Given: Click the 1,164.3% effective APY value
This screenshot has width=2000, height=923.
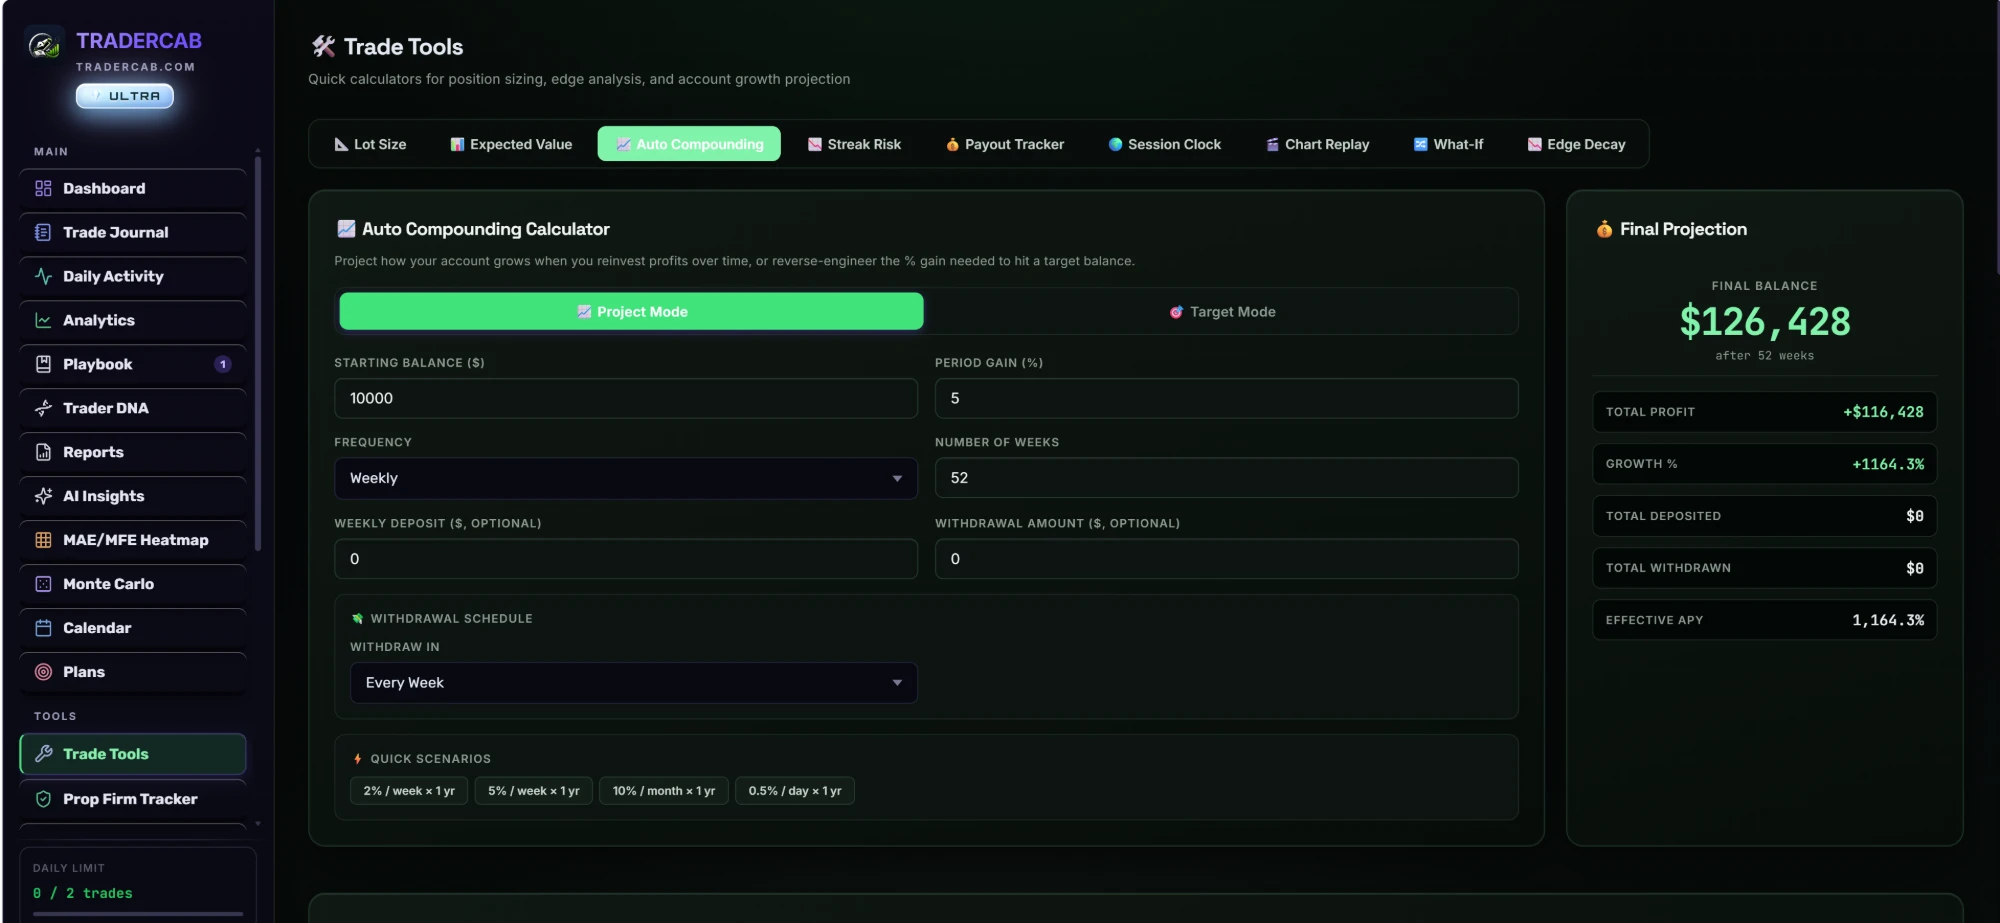Looking at the screenshot, I should [x=1888, y=620].
